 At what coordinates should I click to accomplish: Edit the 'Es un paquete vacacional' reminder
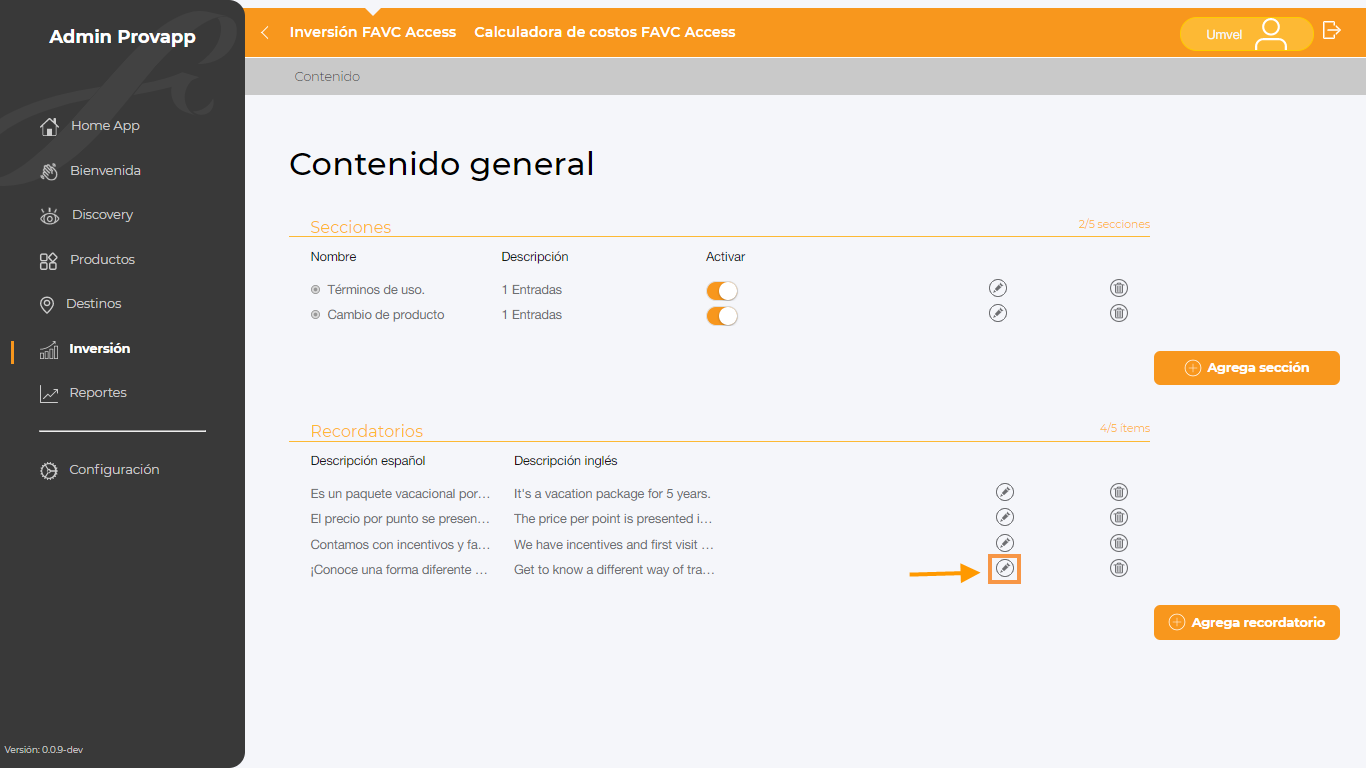(1005, 492)
